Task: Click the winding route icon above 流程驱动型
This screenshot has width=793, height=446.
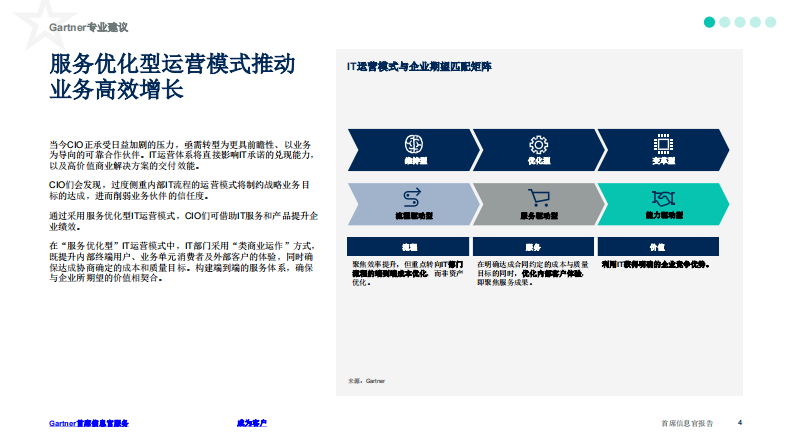Action: 412,198
